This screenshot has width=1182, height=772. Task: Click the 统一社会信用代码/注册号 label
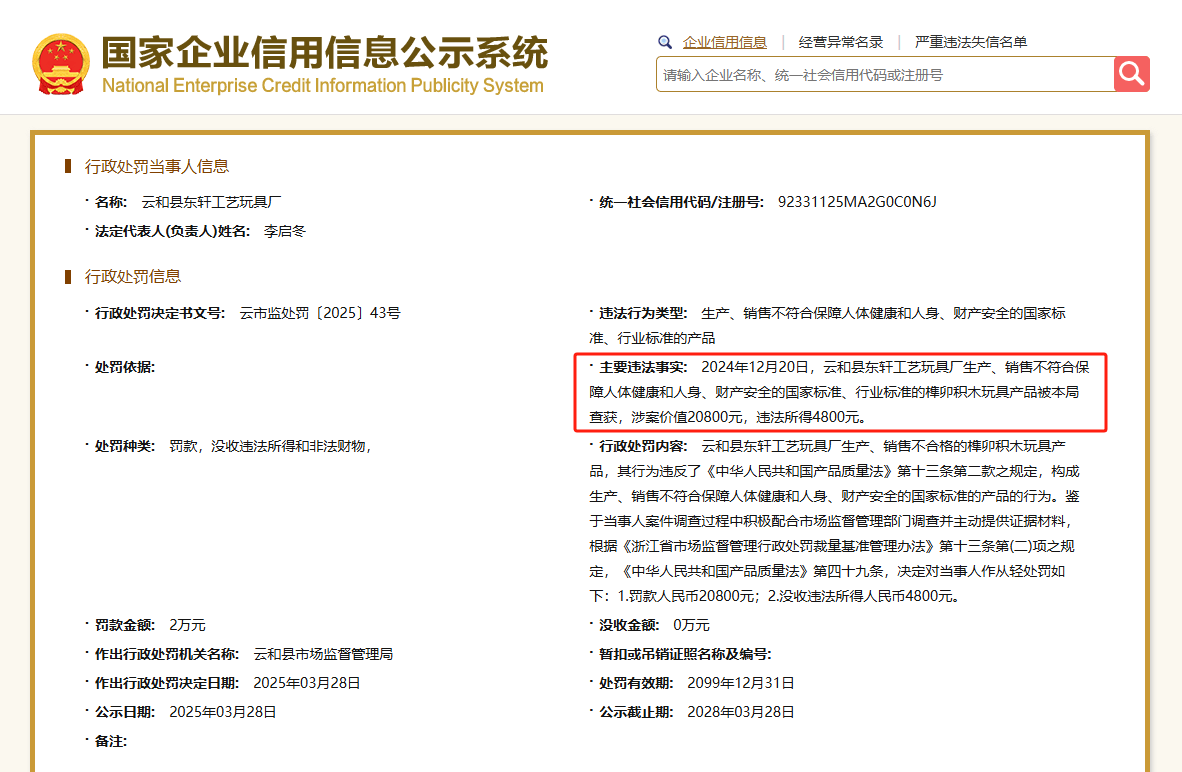point(681,202)
